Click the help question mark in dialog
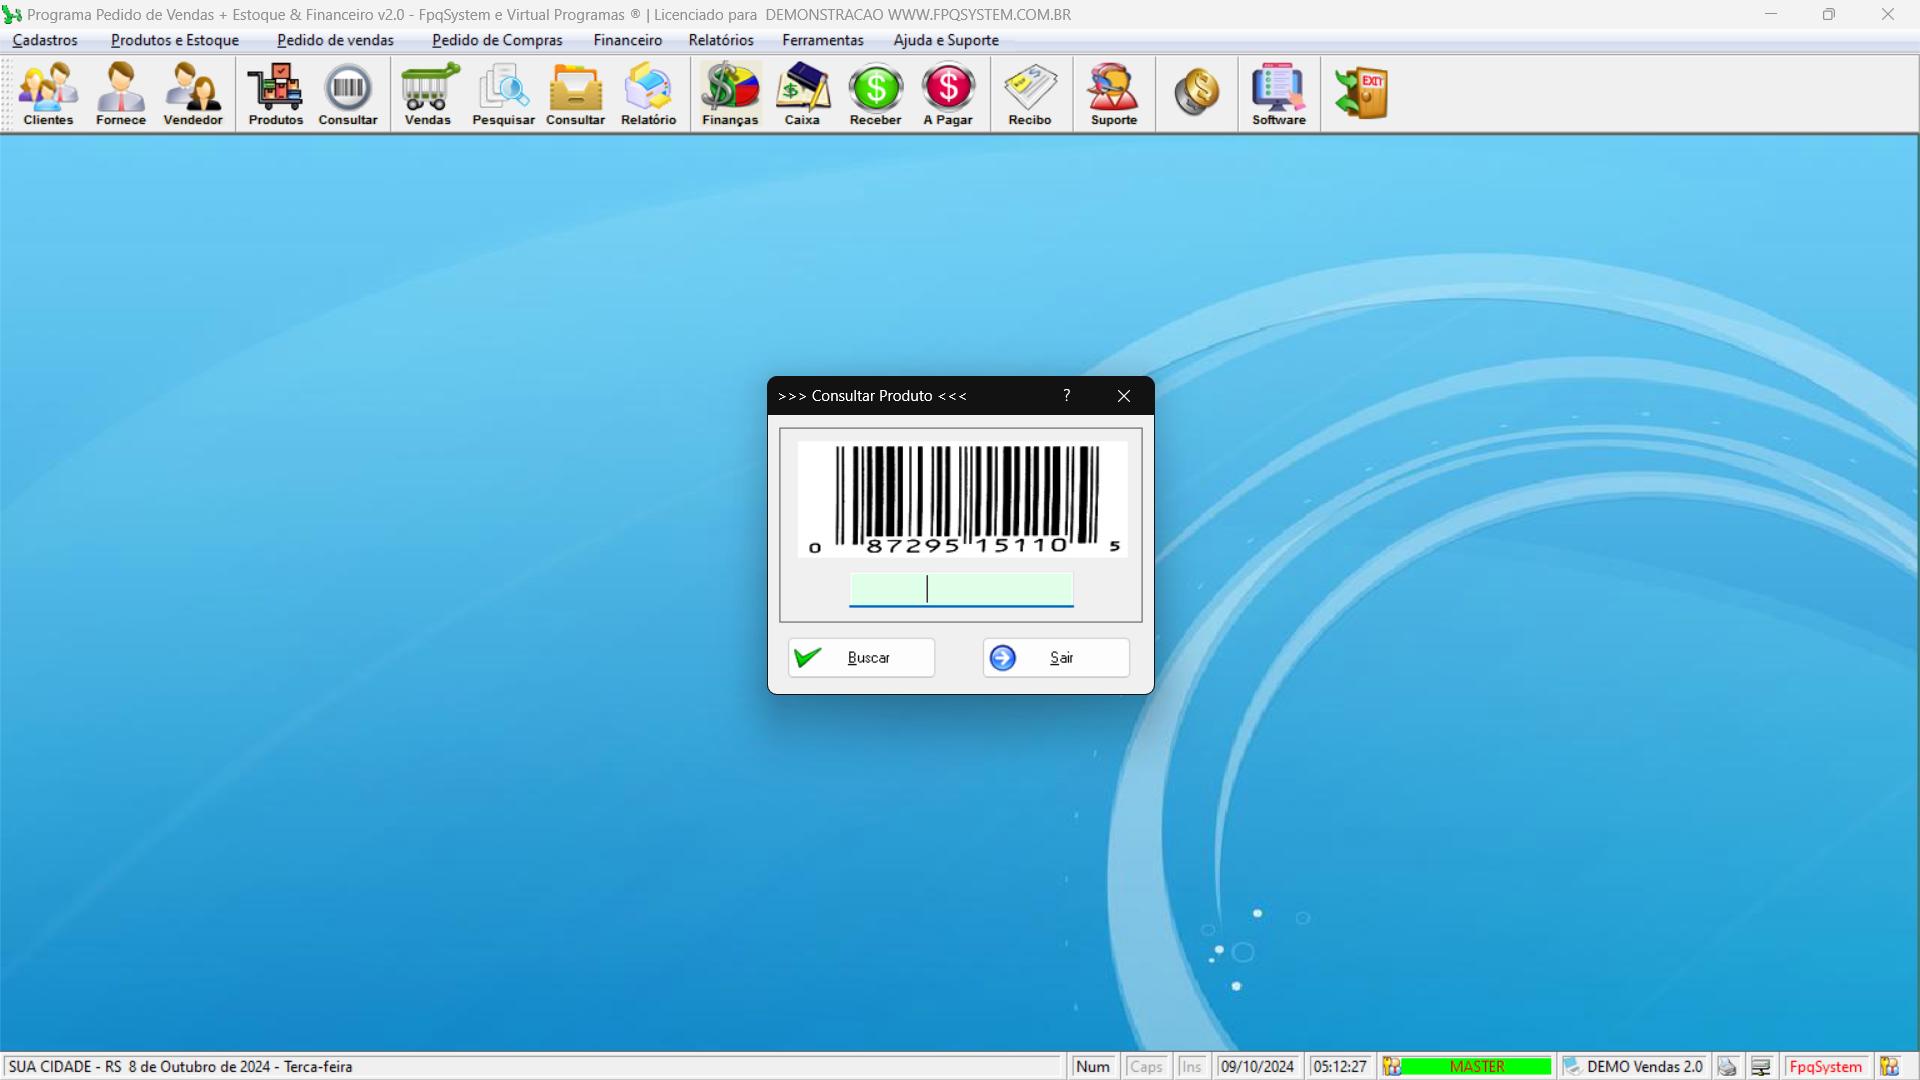The height and width of the screenshot is (1080, 1920). click(1067, 396)
